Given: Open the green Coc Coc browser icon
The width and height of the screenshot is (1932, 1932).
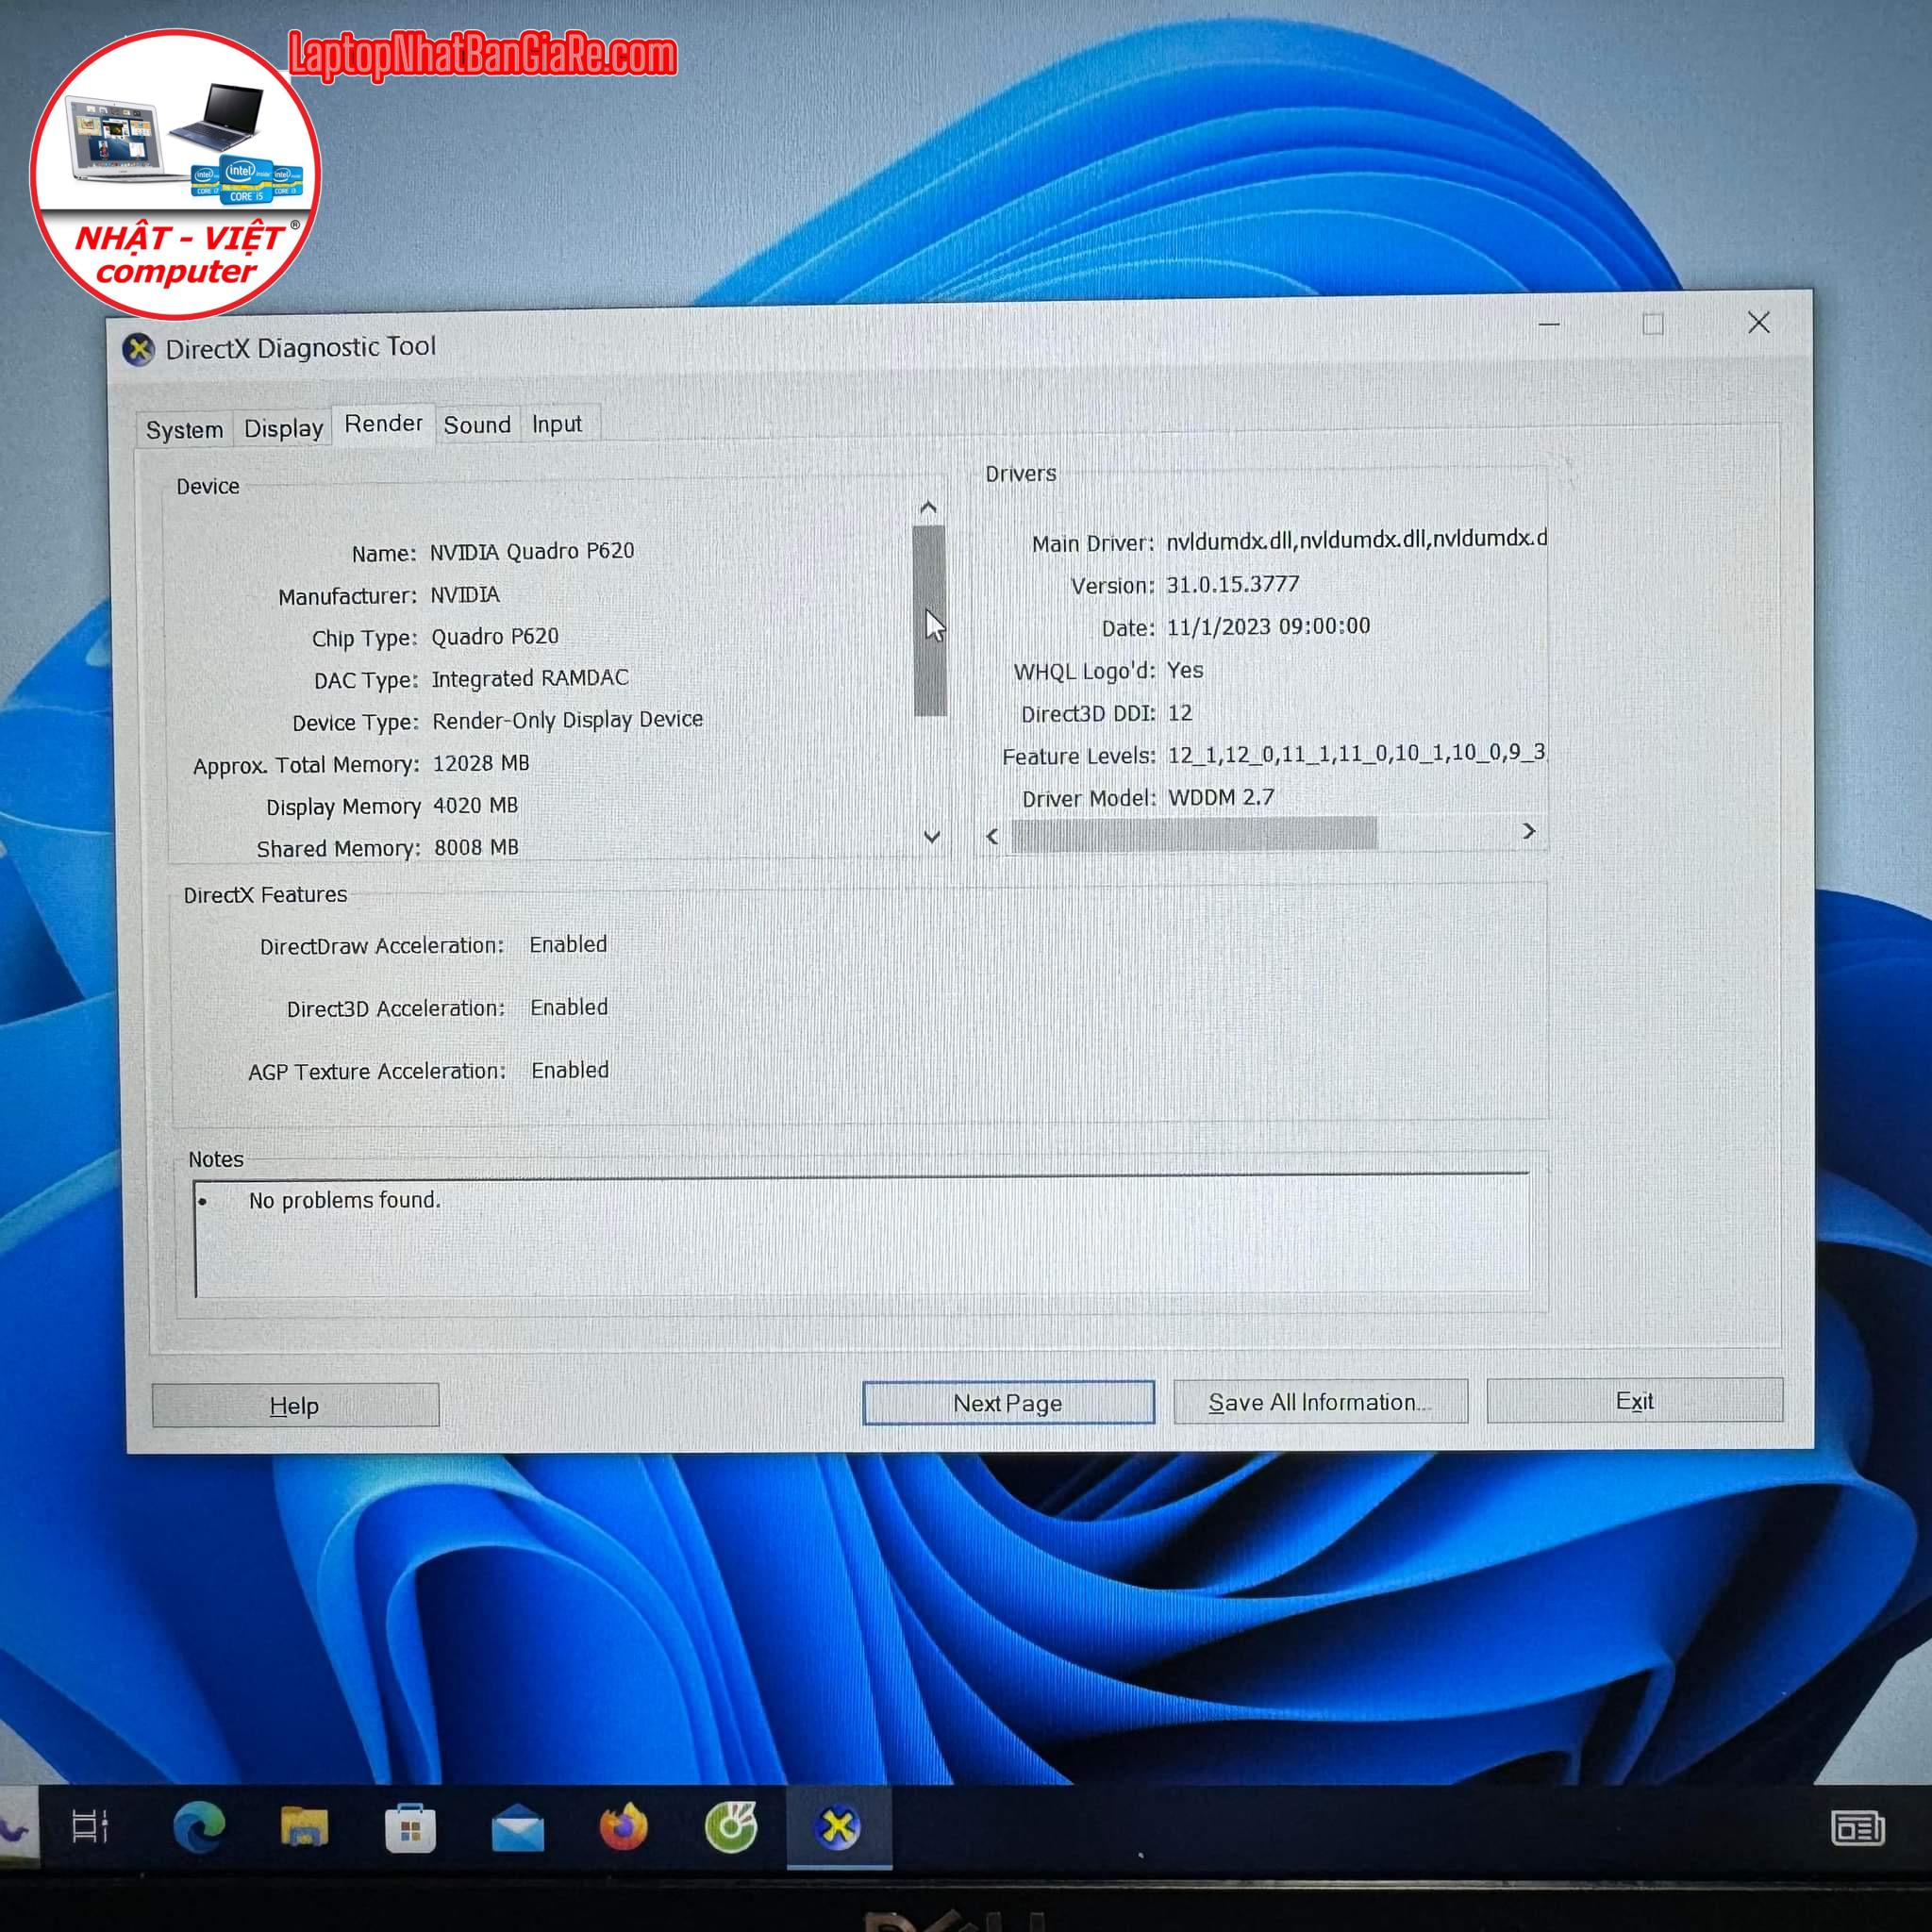Looking at the screenshot, I should (731, 1828).
